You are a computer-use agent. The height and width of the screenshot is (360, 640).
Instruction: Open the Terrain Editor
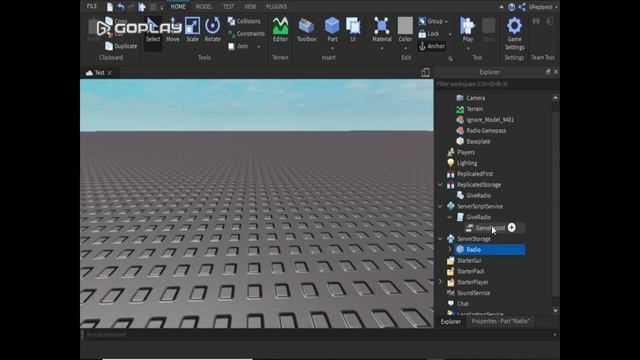280,29
